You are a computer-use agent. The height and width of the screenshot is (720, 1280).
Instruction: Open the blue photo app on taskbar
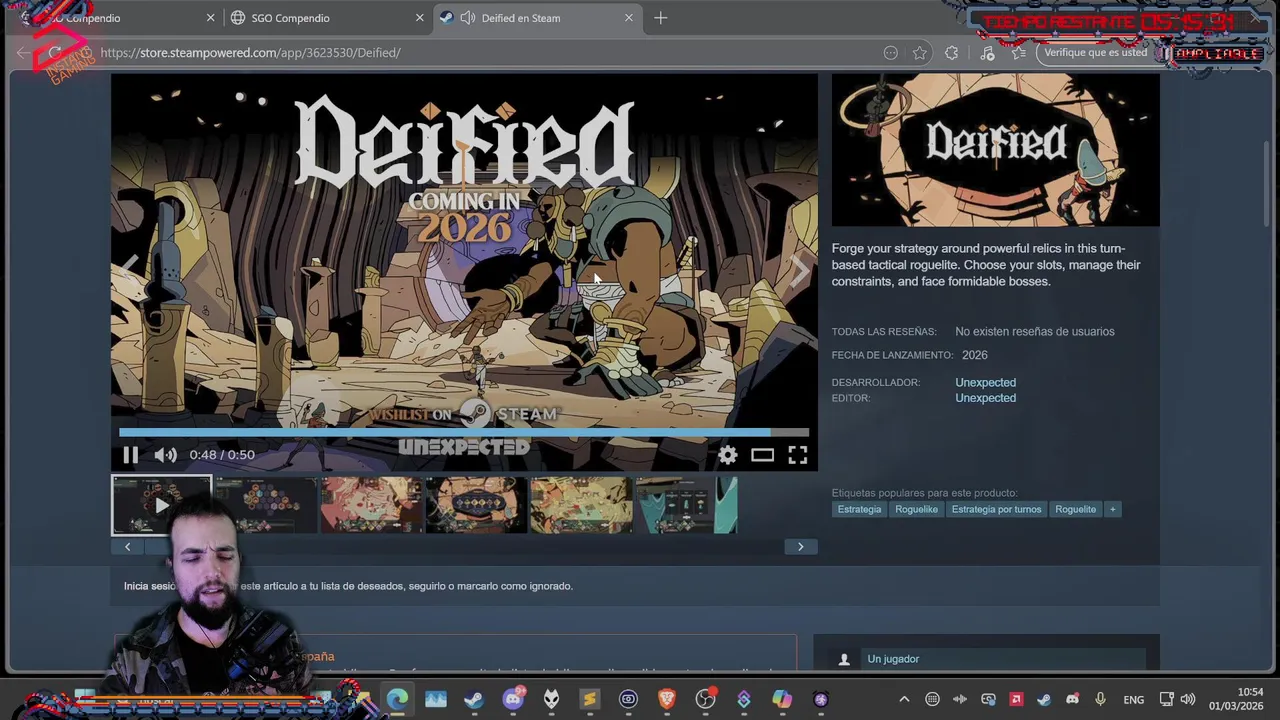[436, 700]
